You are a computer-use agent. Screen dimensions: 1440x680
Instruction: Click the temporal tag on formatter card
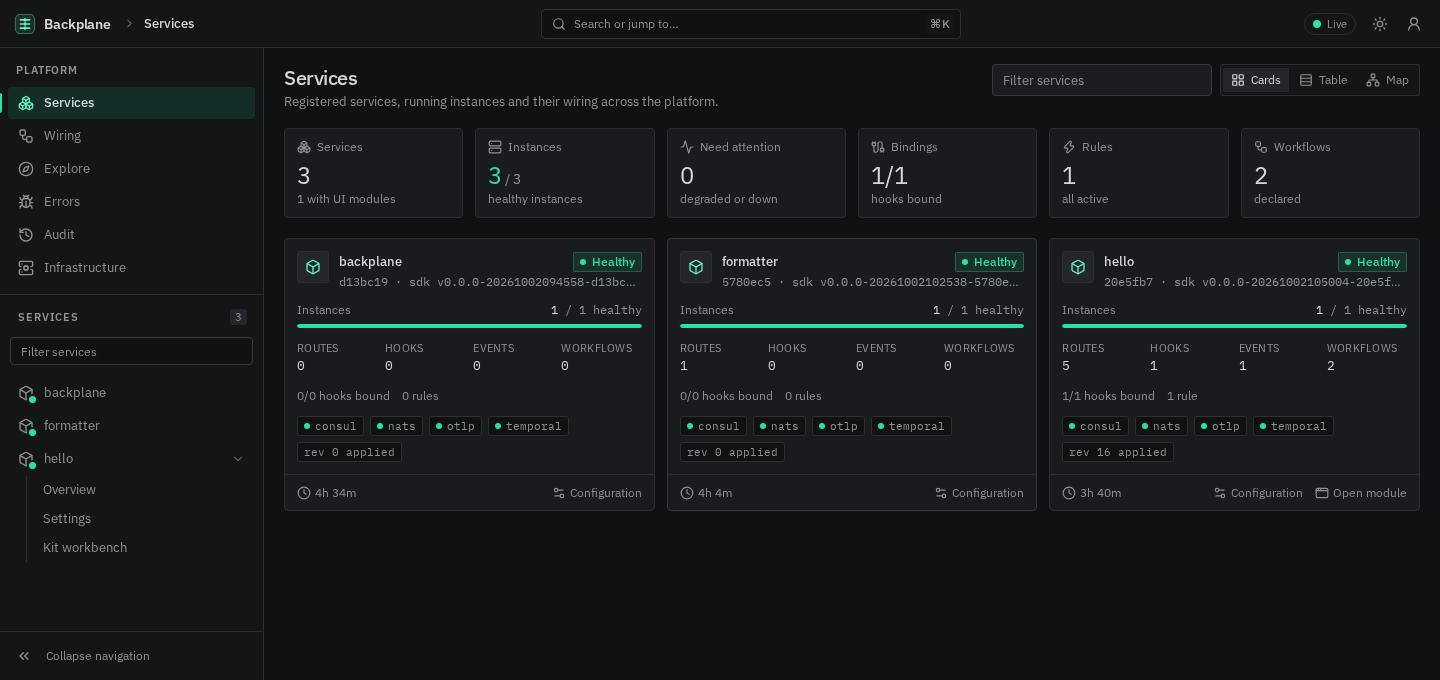911,426
